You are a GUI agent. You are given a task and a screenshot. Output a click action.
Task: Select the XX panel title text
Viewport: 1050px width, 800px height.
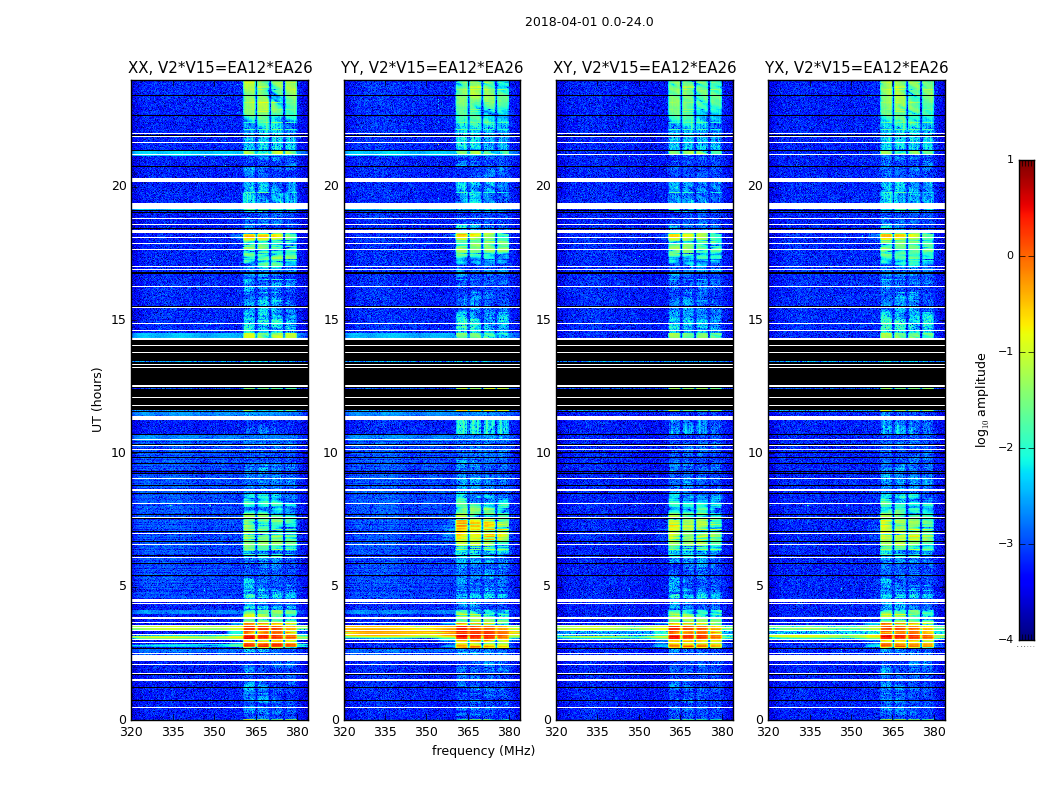coord(220,68)
